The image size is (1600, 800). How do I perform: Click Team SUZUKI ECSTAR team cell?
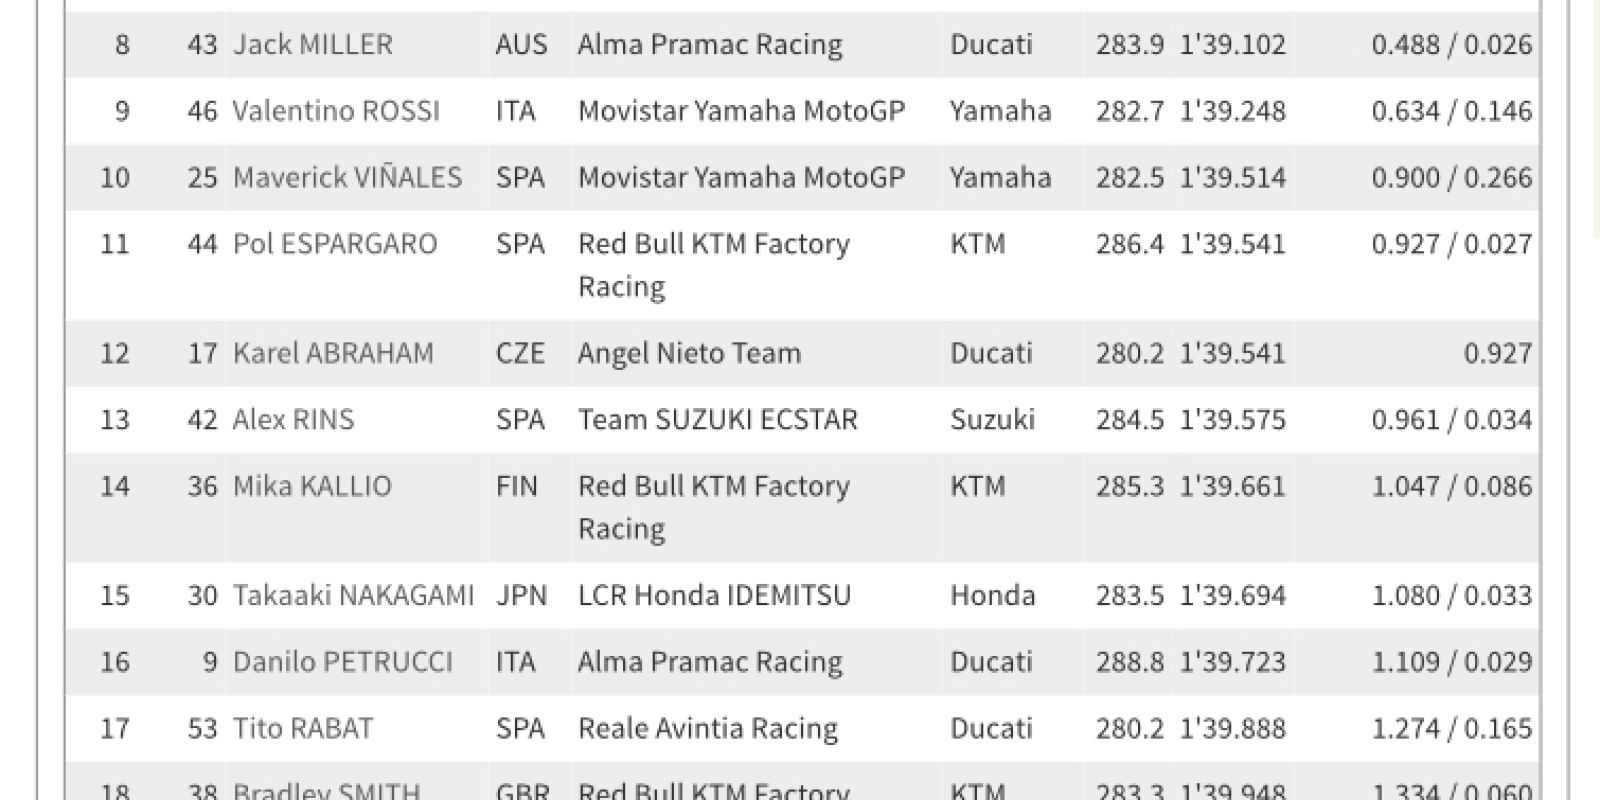(x=717, y=419)
